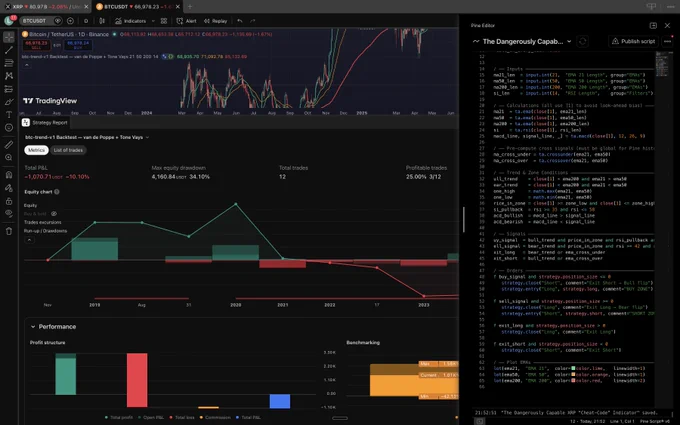Click the blue Total P&L bar

[280, 401]
